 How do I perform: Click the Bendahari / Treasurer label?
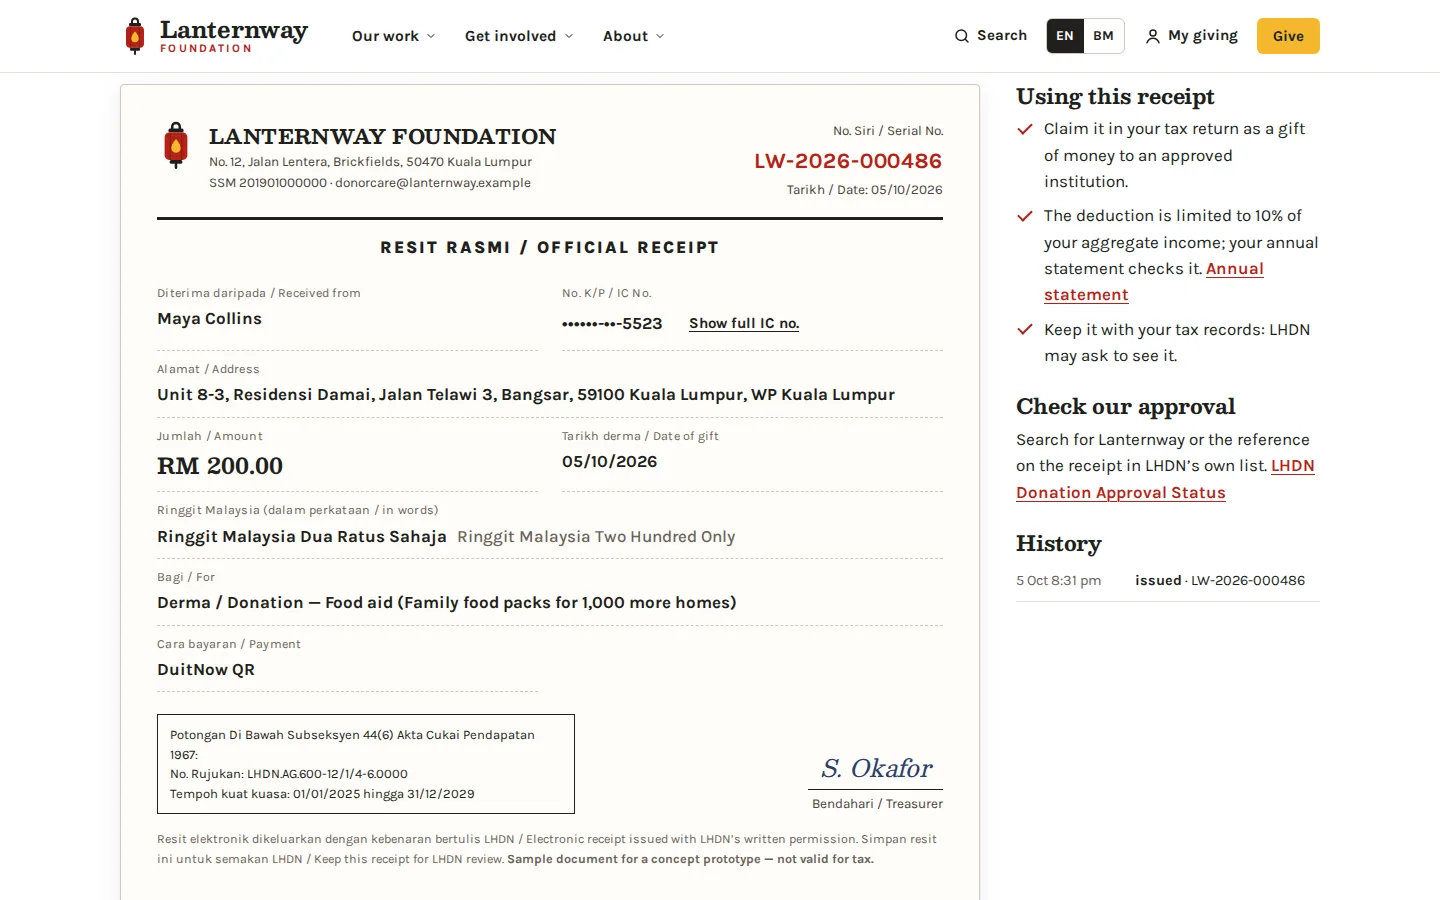click(x=877, y=804)
